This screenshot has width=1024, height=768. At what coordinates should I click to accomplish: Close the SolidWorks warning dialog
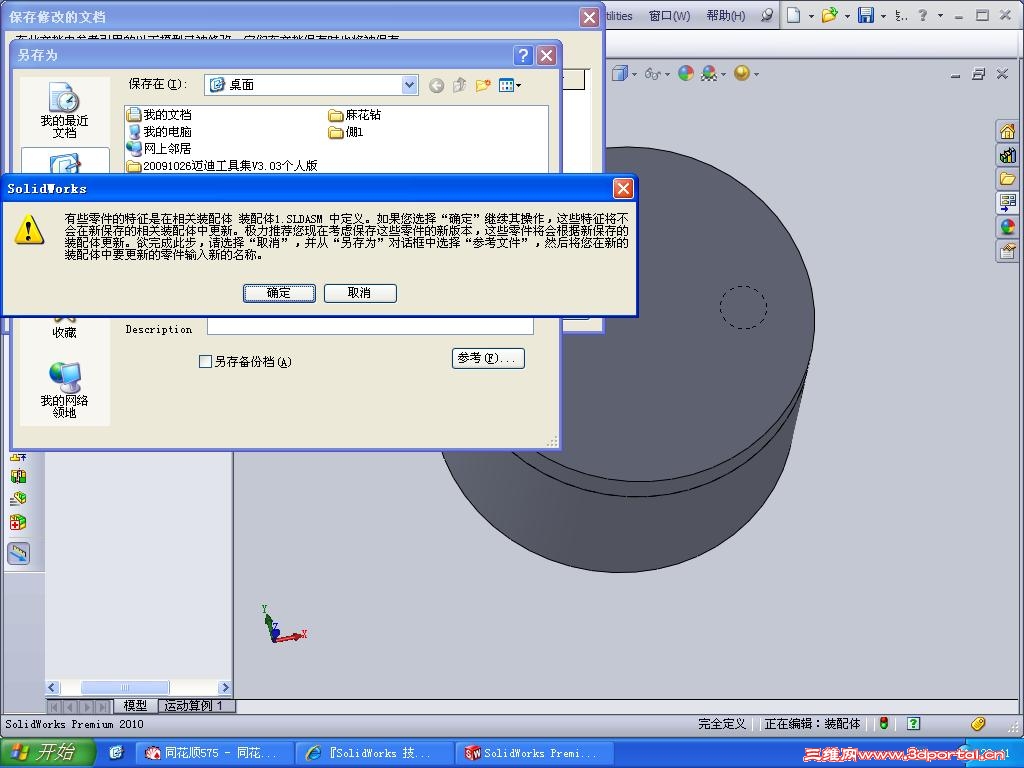click(x=623, y=189)
